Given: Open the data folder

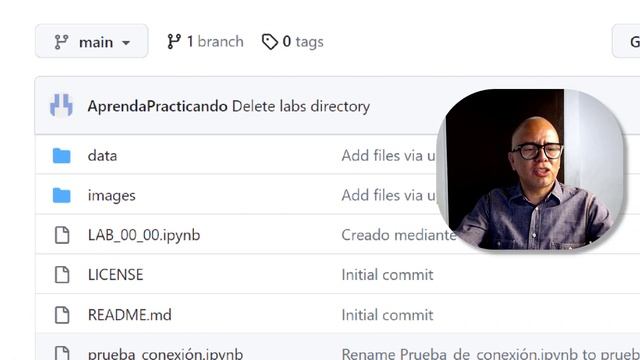Looking at the screenshot, I should click(102, 156).
